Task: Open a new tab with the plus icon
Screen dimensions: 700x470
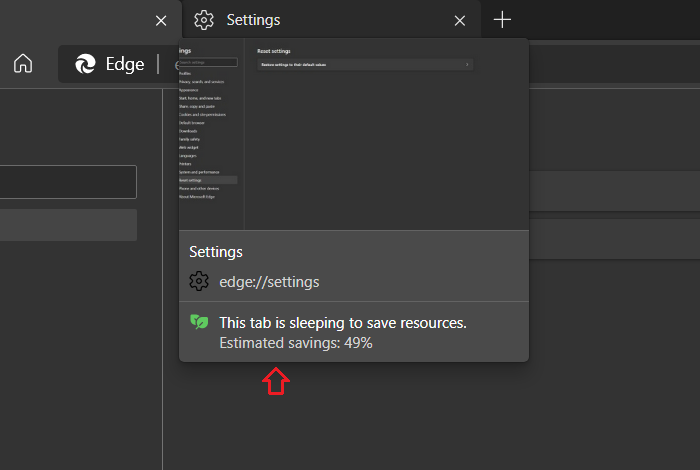Action: point(503,20)
